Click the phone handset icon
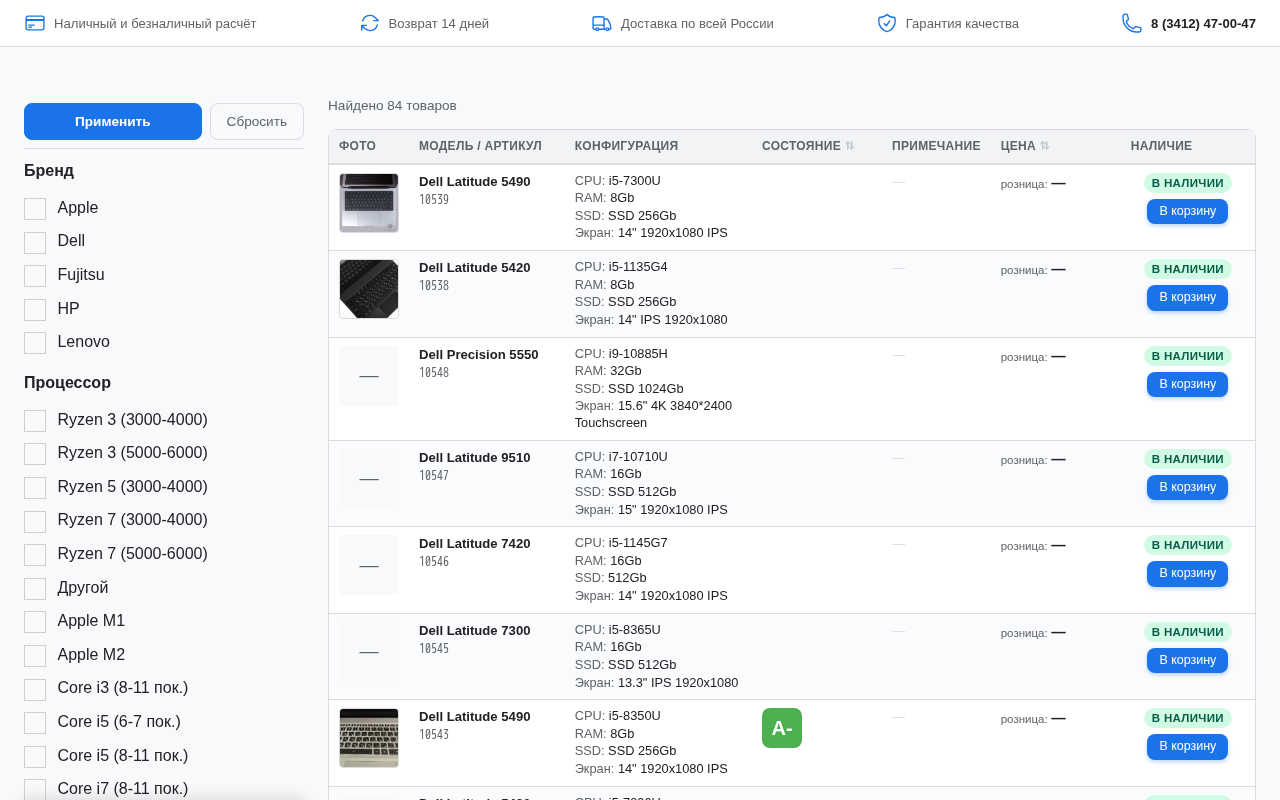Image resolution: width=1280 pixels, height=800 pixels. pos(1132,23)
